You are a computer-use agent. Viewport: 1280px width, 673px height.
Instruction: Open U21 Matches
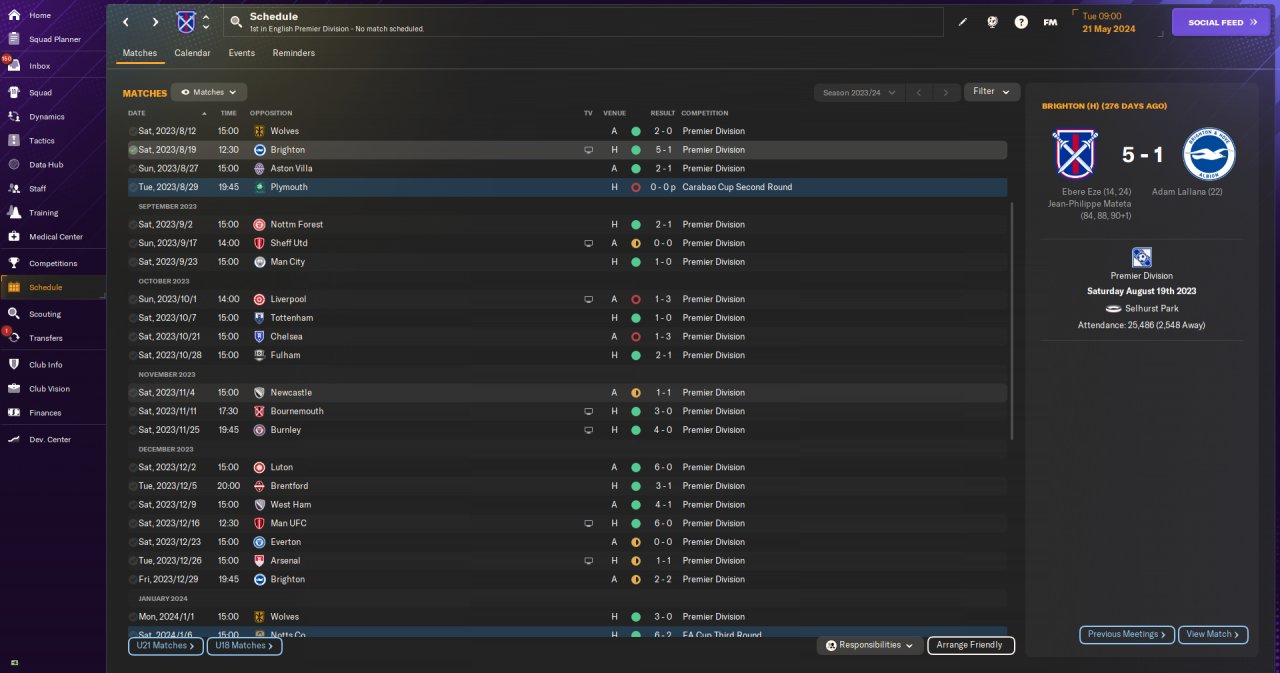pos(166,646)
